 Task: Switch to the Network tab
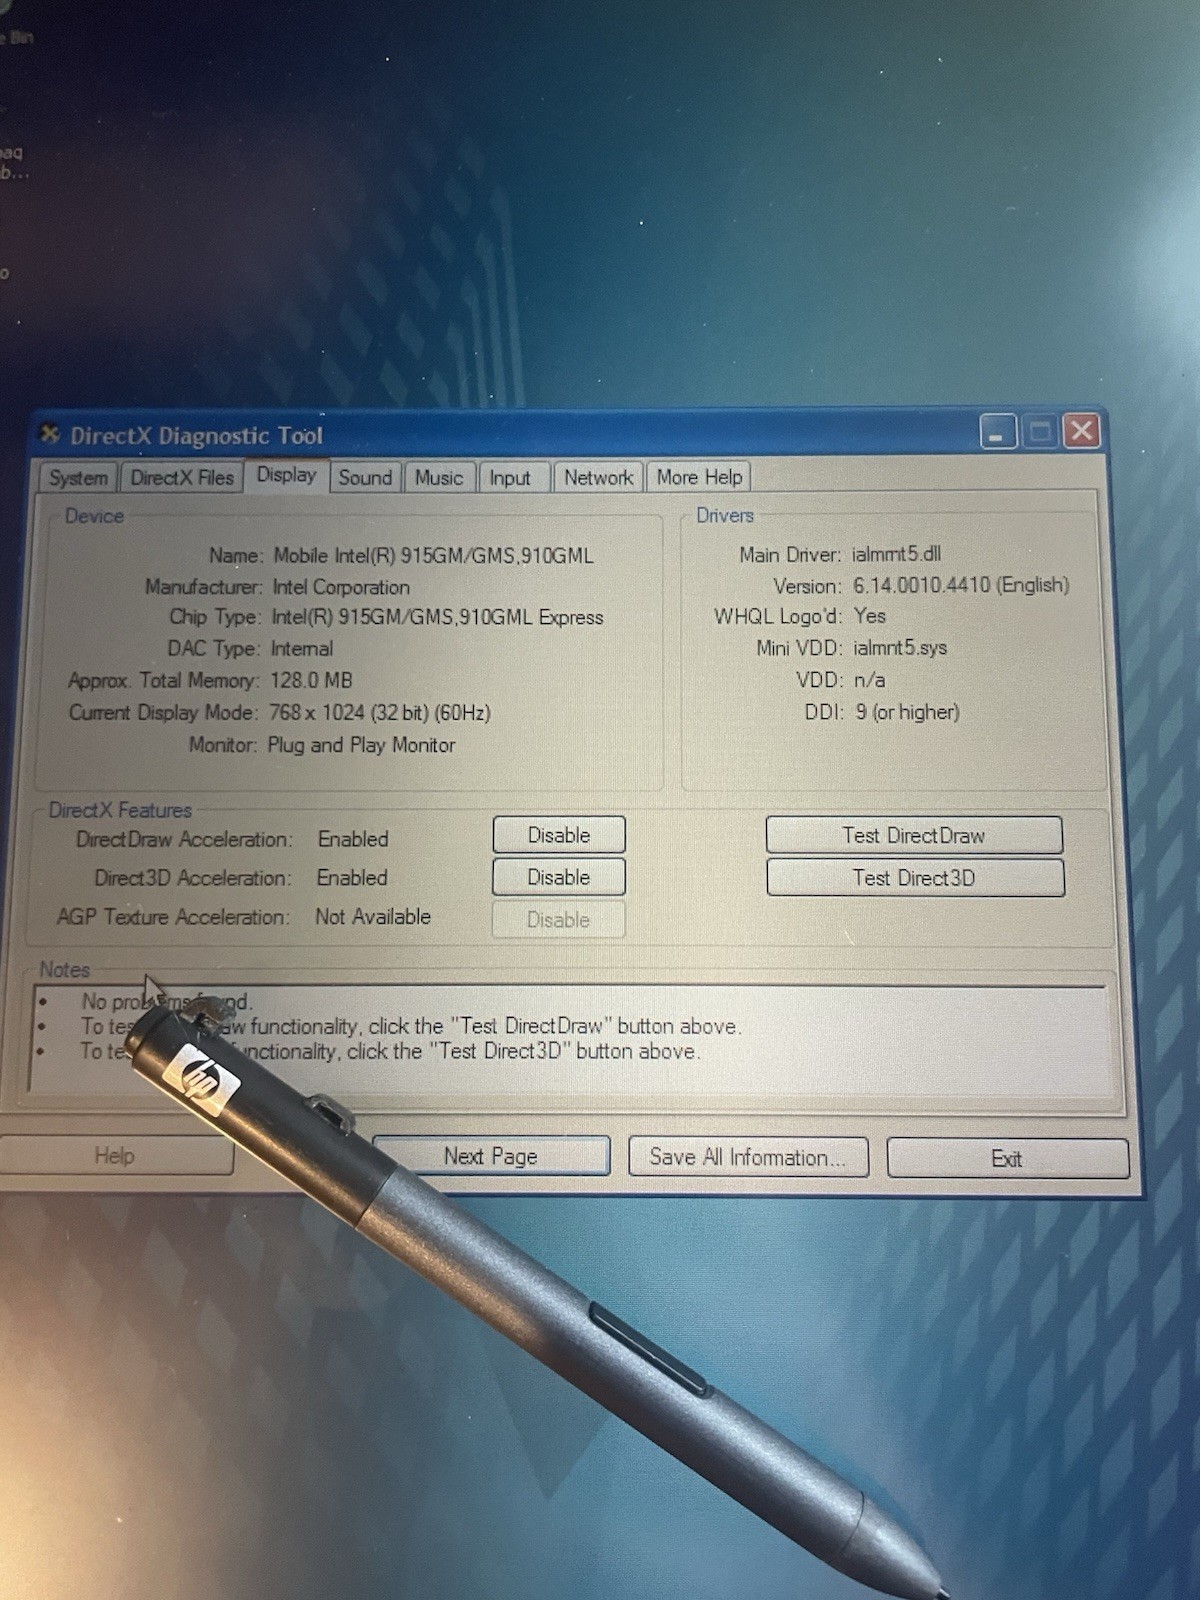(x=598, y=477)
